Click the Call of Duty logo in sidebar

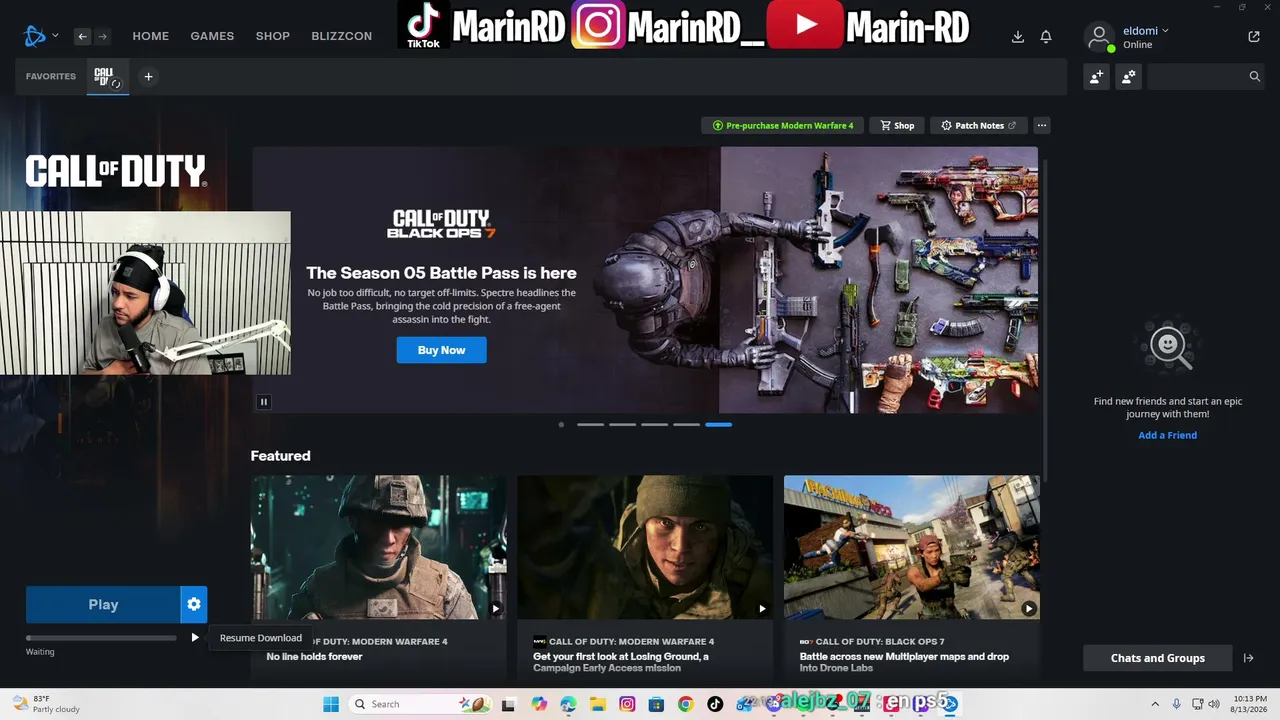pyautogui.click(x=116, y=171)
